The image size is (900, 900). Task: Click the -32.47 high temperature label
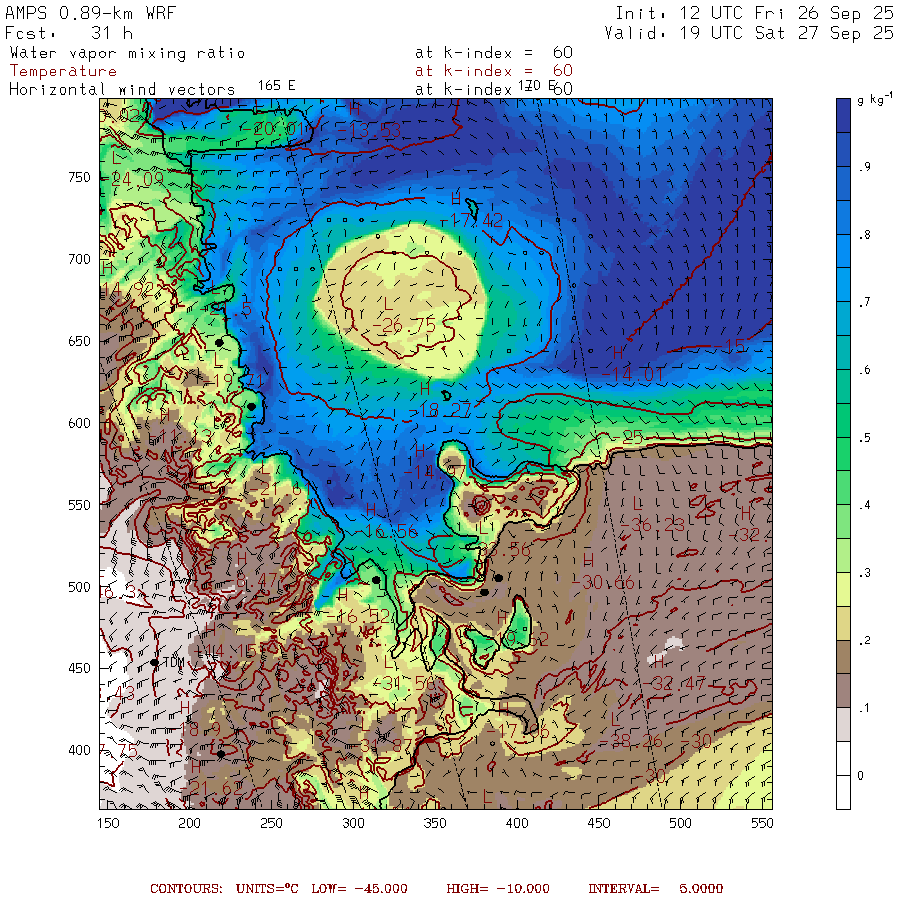[x=678, y=682]
